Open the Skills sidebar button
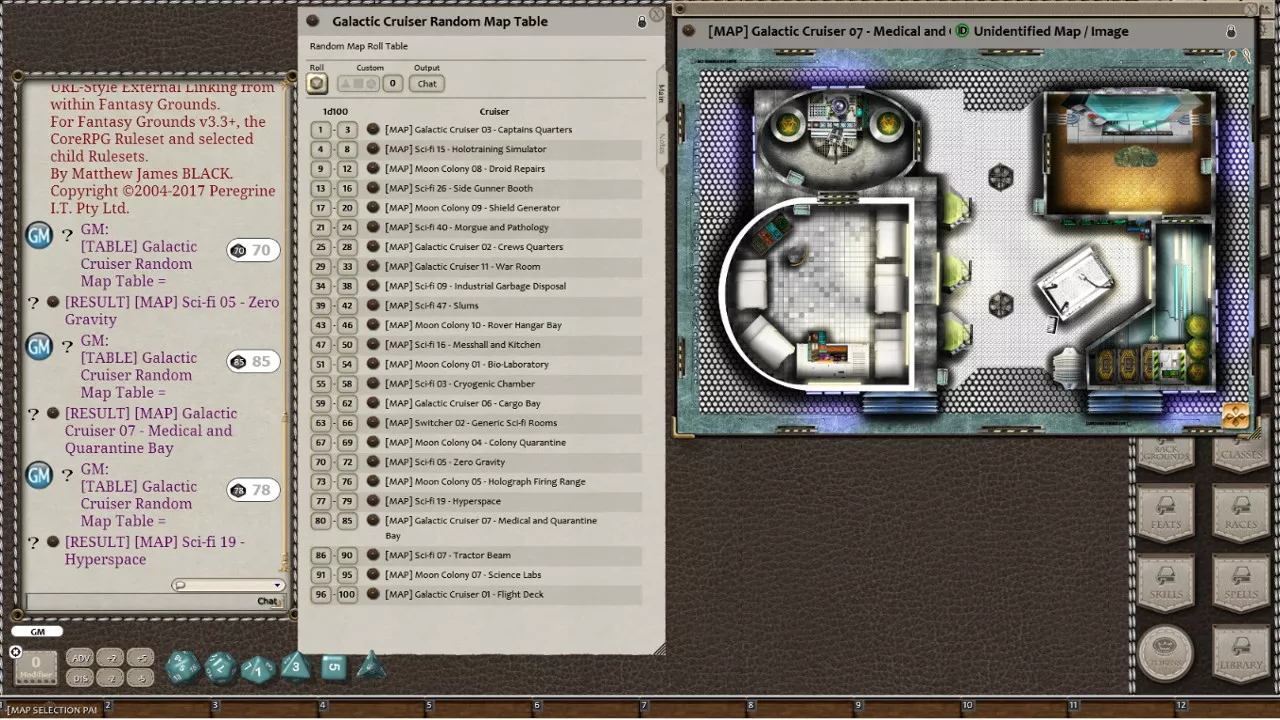Screen dimensions: 1280x720 tap(1166, 582)
